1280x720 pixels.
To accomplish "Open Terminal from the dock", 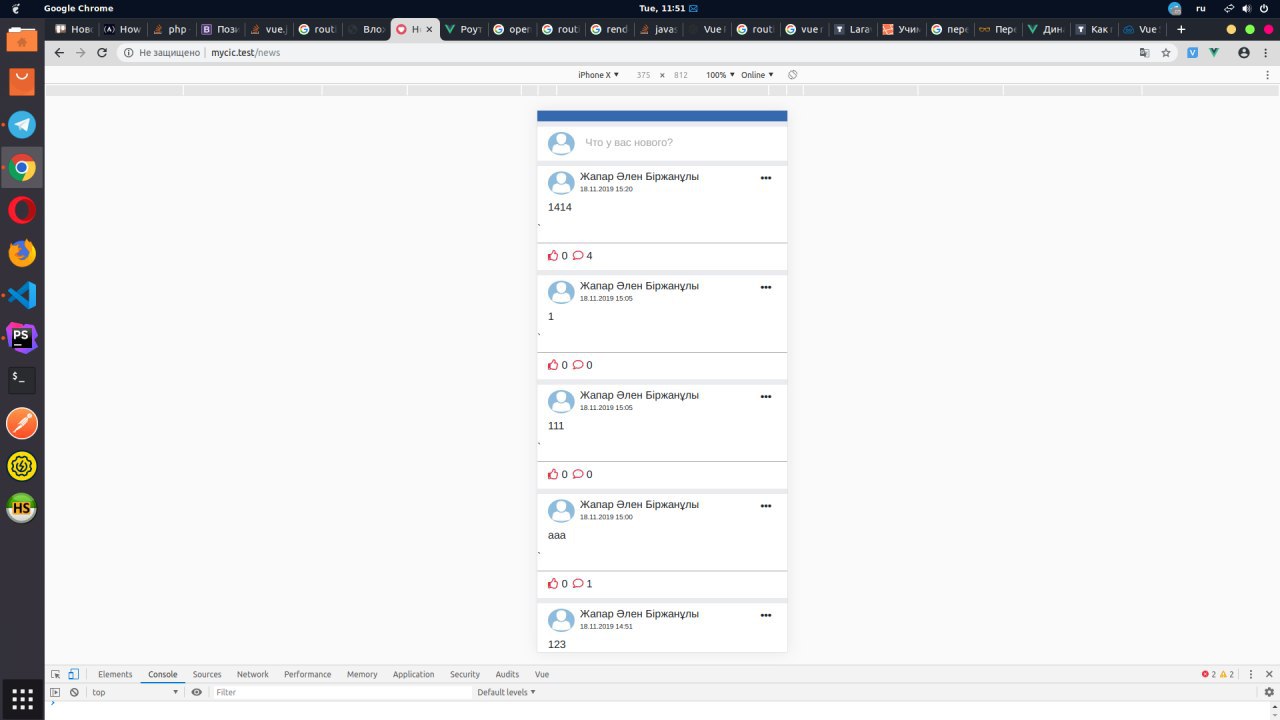I will click(22, 380).
